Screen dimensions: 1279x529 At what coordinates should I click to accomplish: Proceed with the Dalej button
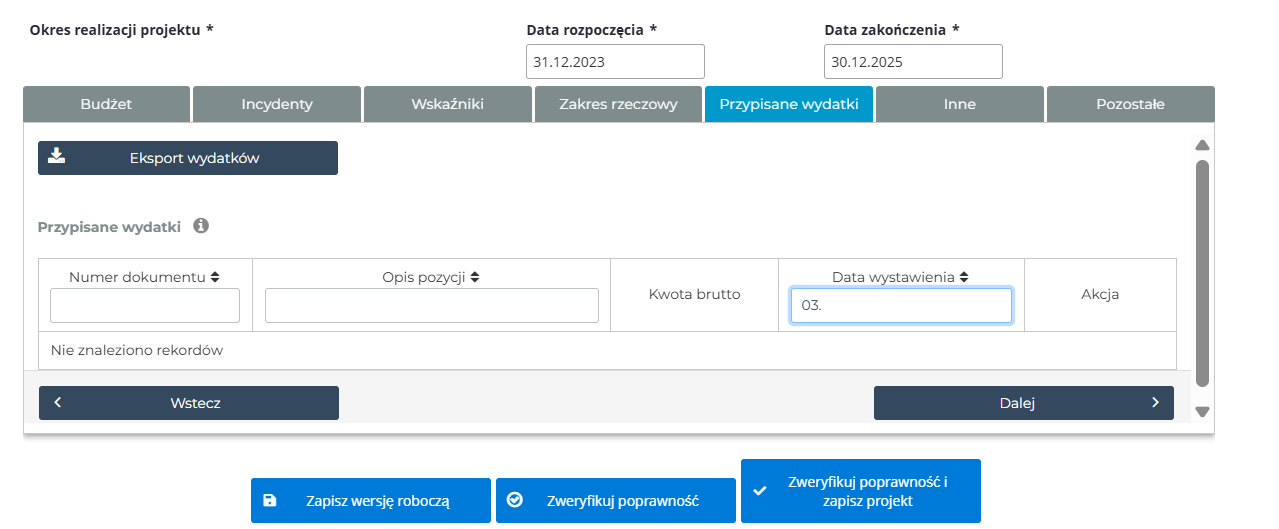point(1023,403)
